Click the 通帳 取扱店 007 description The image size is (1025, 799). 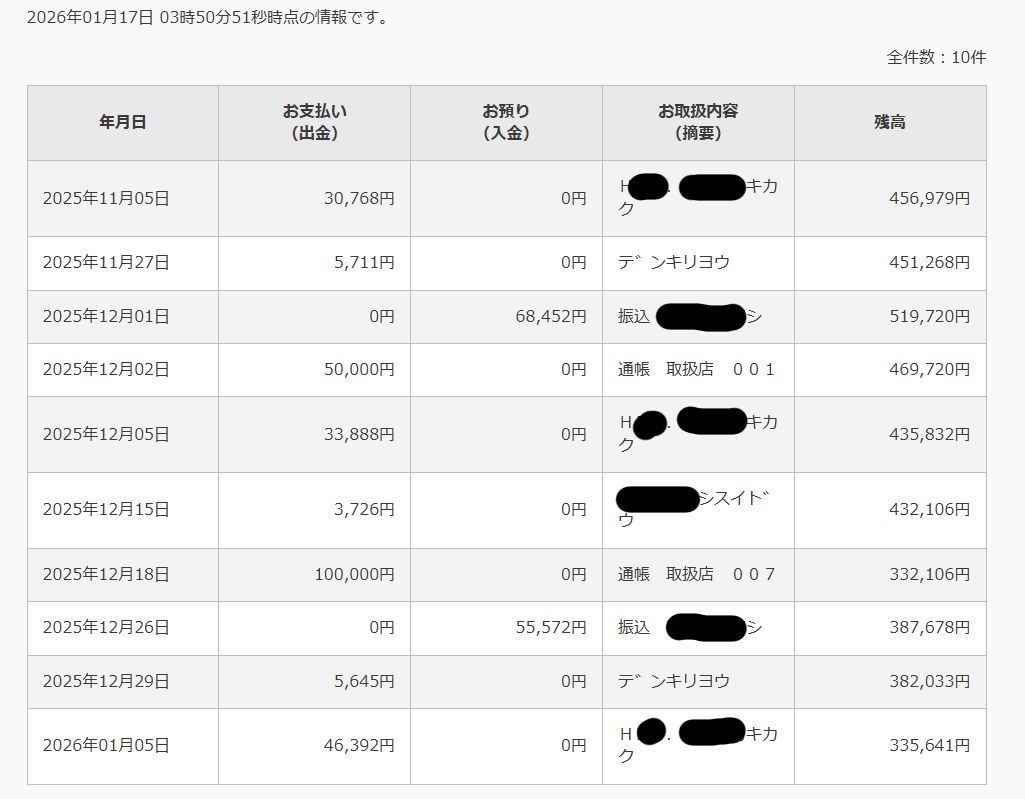(x=696, y=574)
